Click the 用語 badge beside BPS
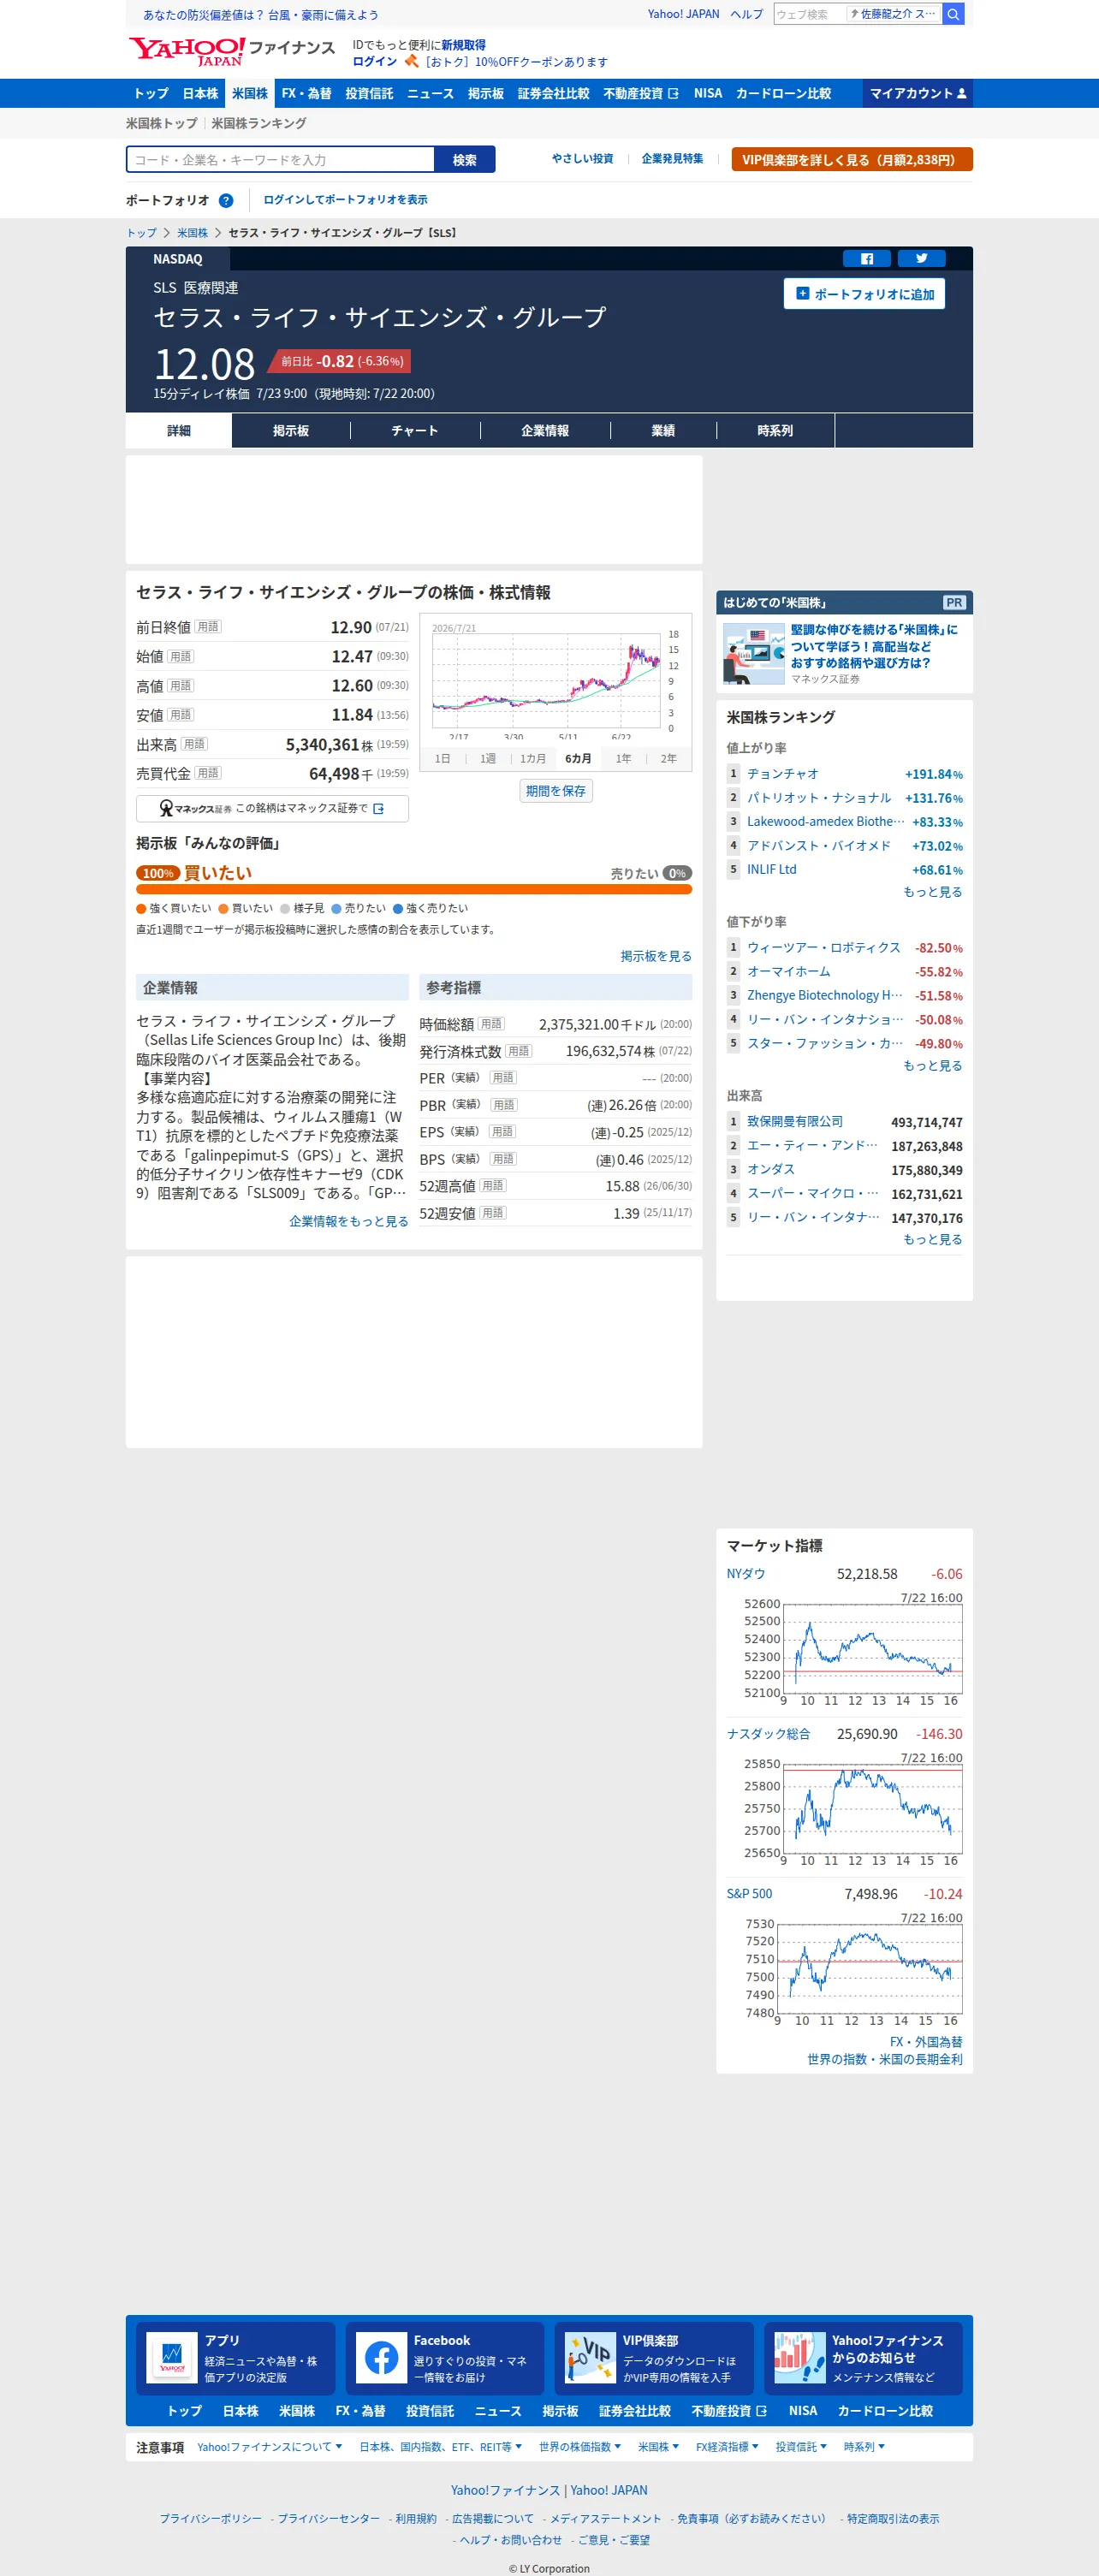Image resolution: width=1099 pixels, height=2576 pixels. (x=503, y=1159)
